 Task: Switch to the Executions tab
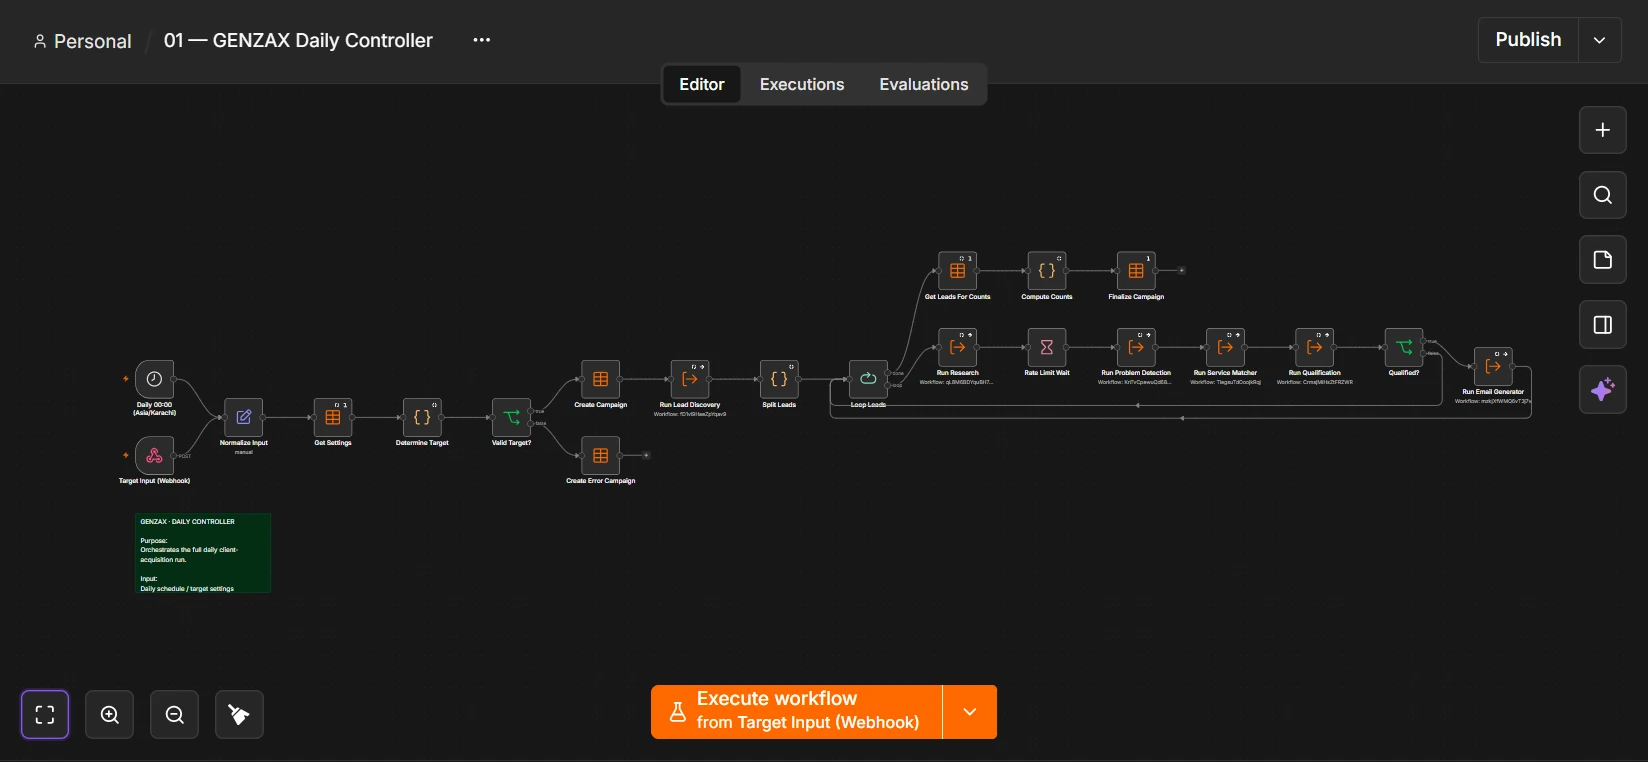click(x=802, y=84)
